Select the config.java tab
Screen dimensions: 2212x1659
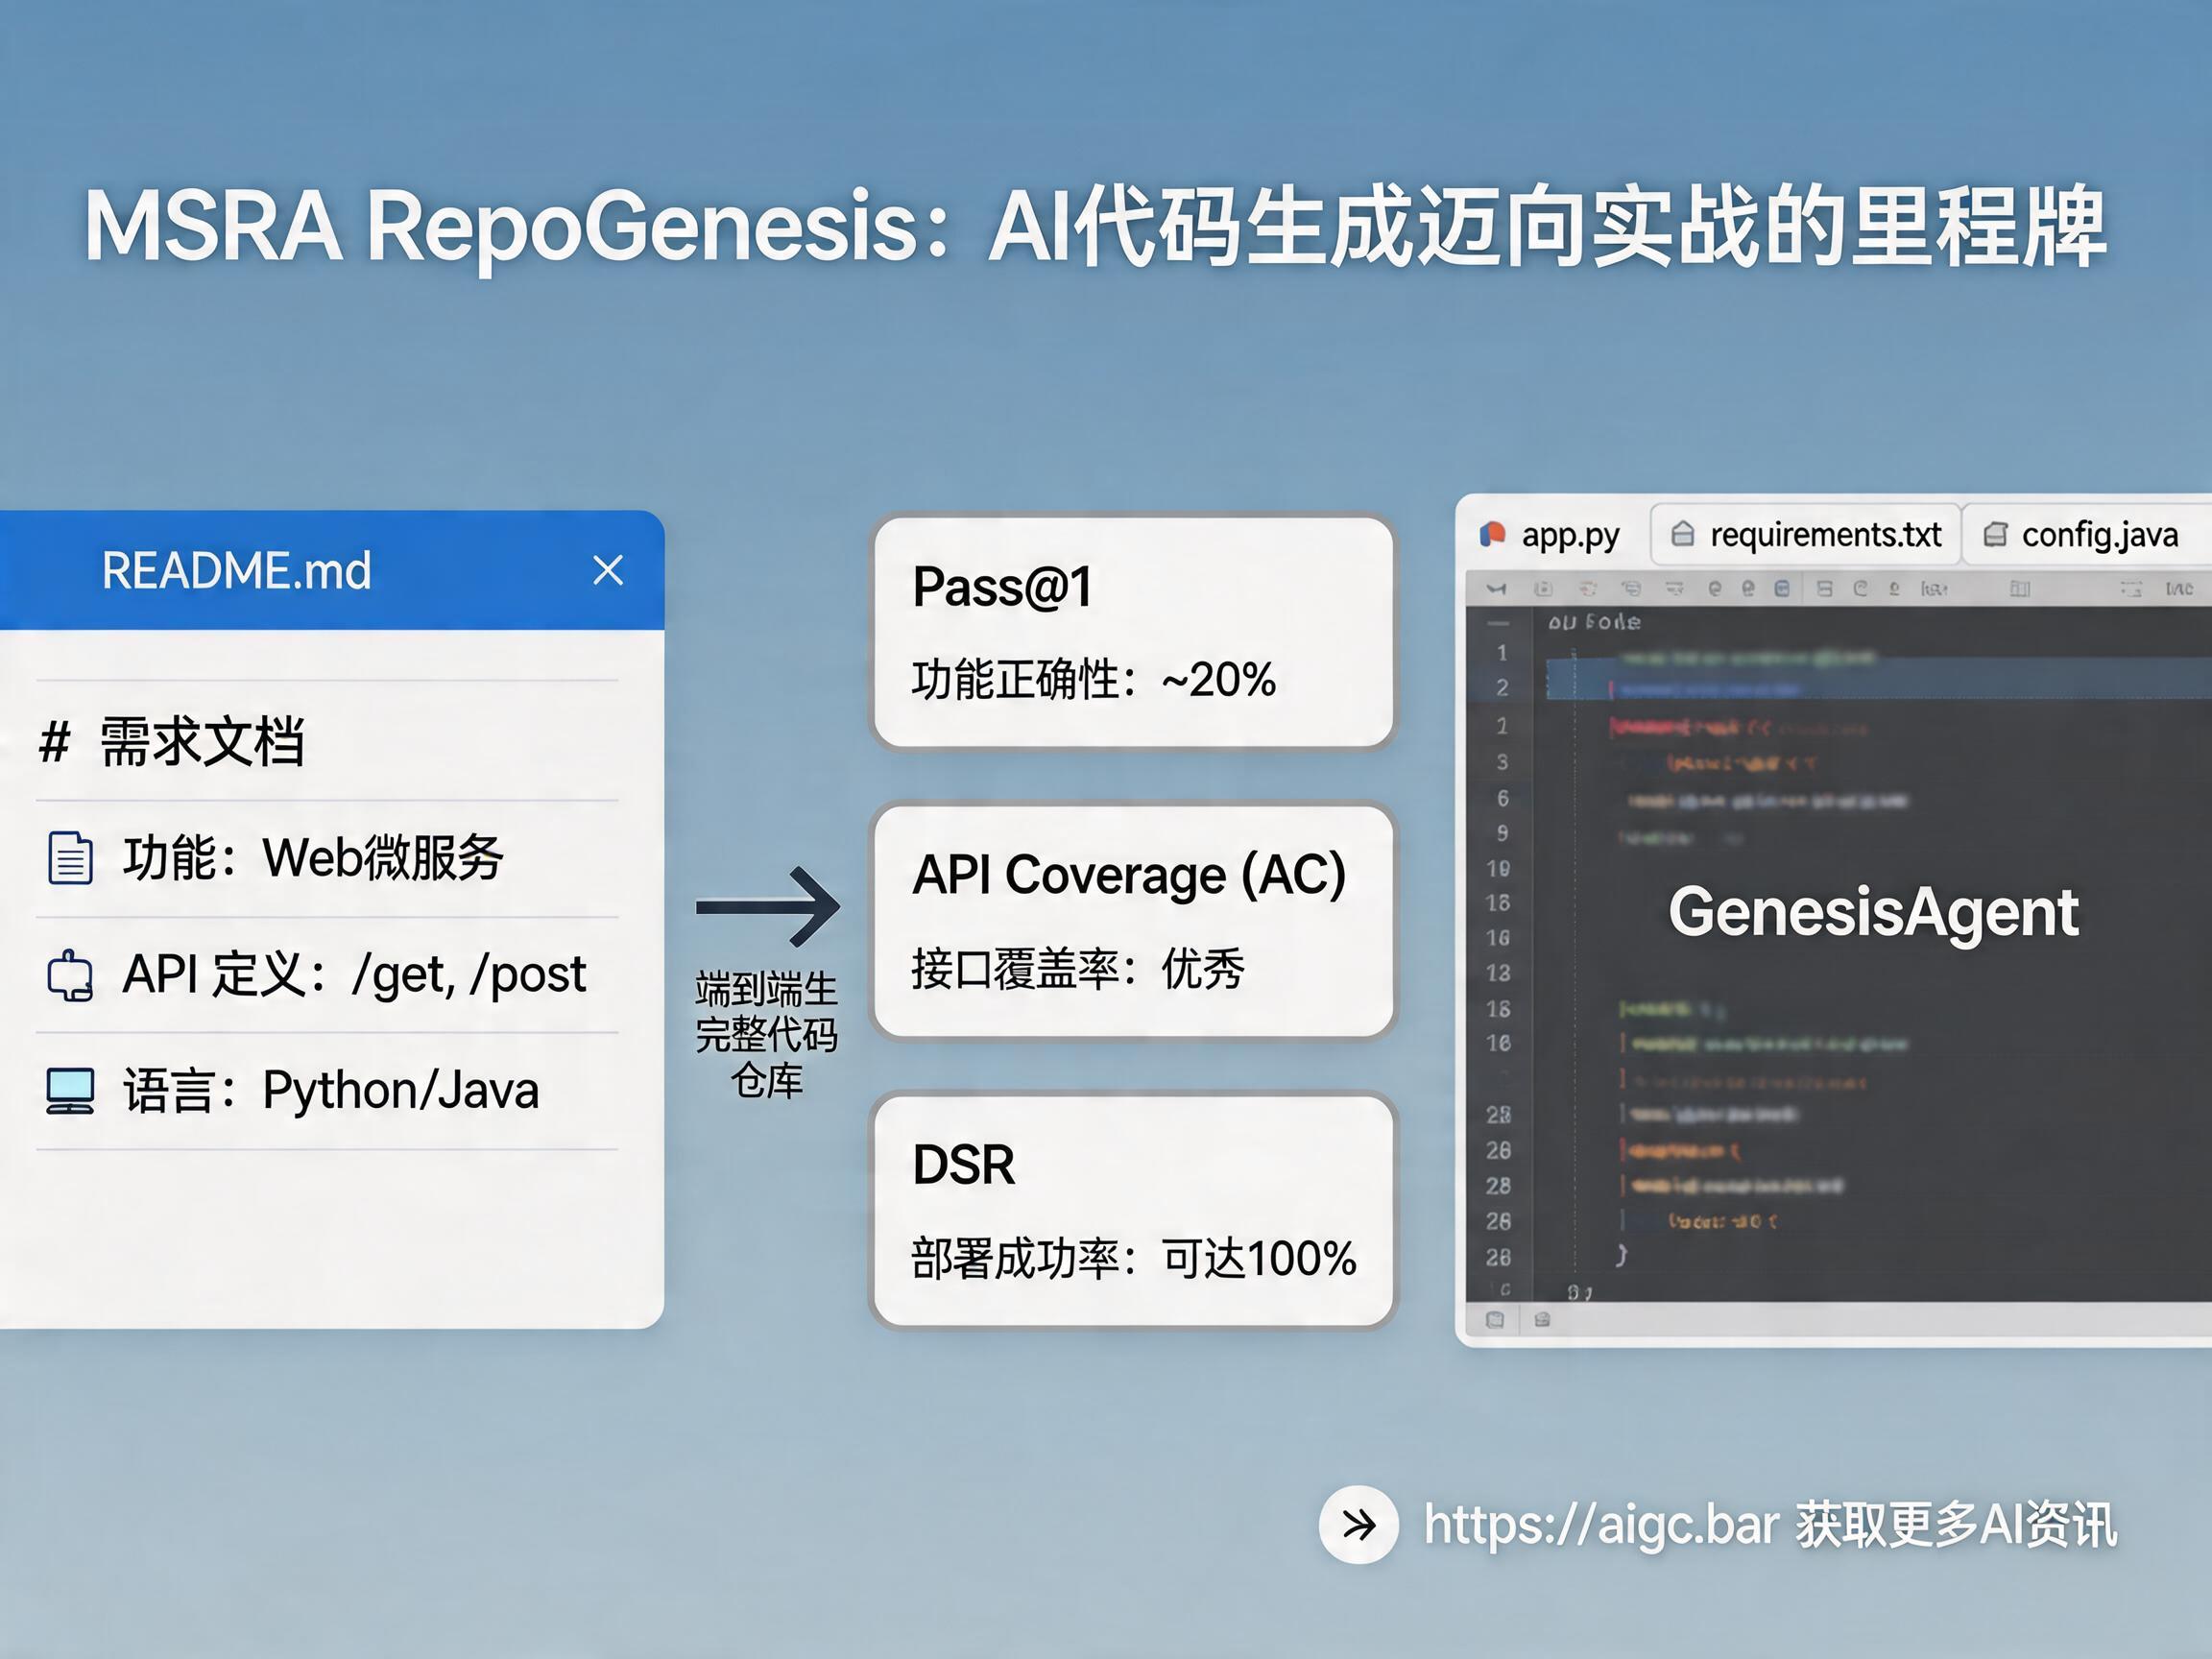tap(2082, 535)
